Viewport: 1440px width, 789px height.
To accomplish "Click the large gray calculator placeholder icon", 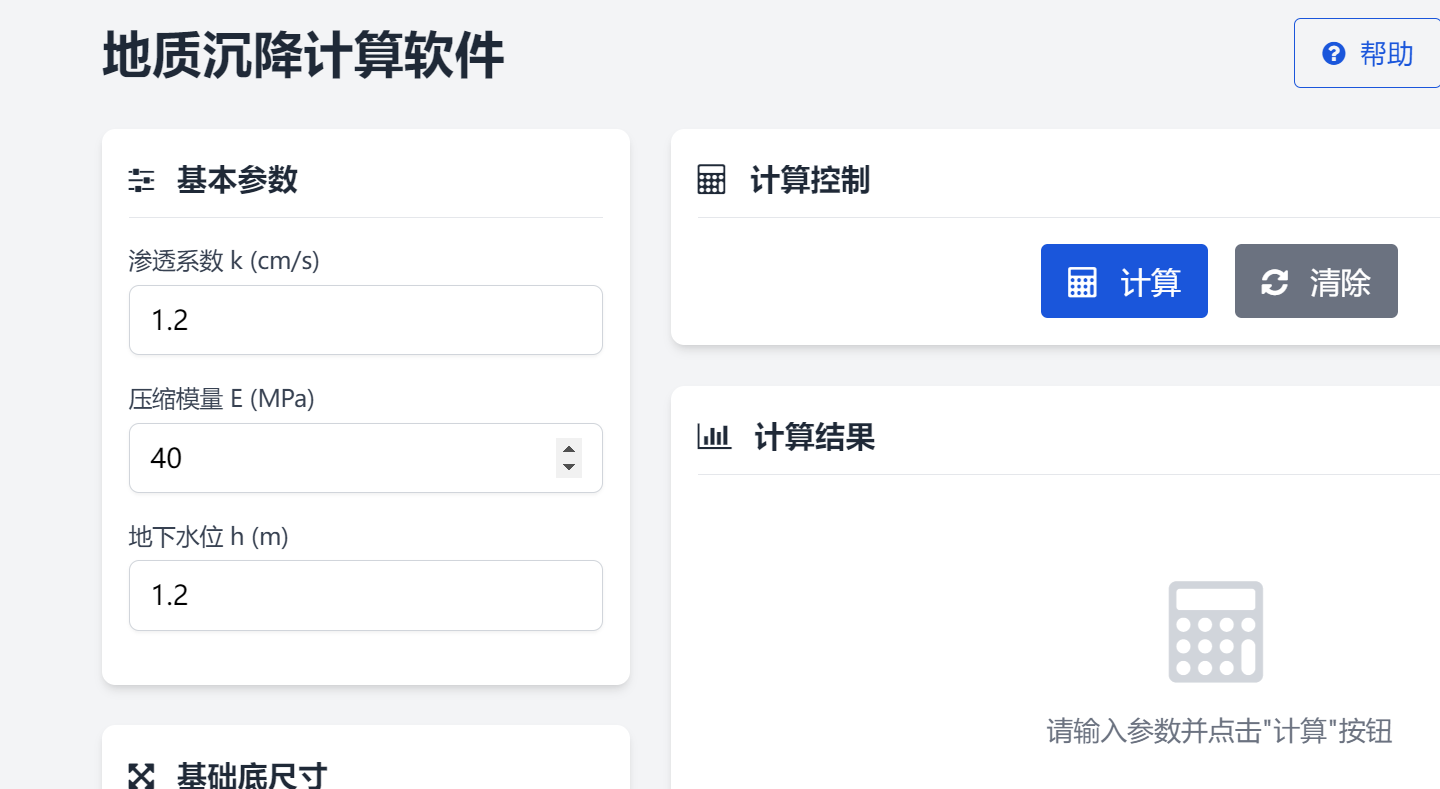I will tap(1215, 631).
